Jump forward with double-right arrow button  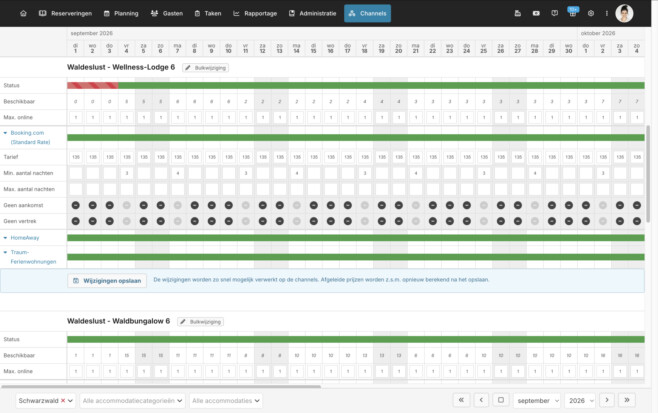[x=627, y=400]
